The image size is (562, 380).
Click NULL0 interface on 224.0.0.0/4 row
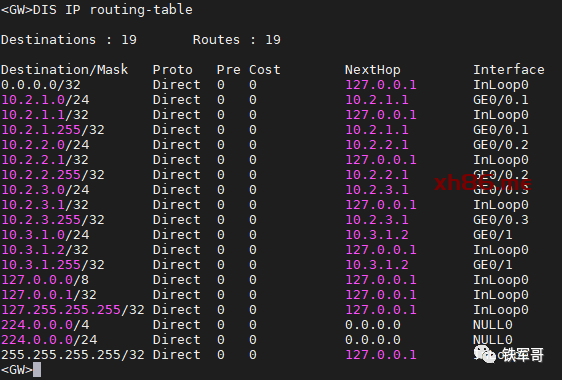point(493,325)
